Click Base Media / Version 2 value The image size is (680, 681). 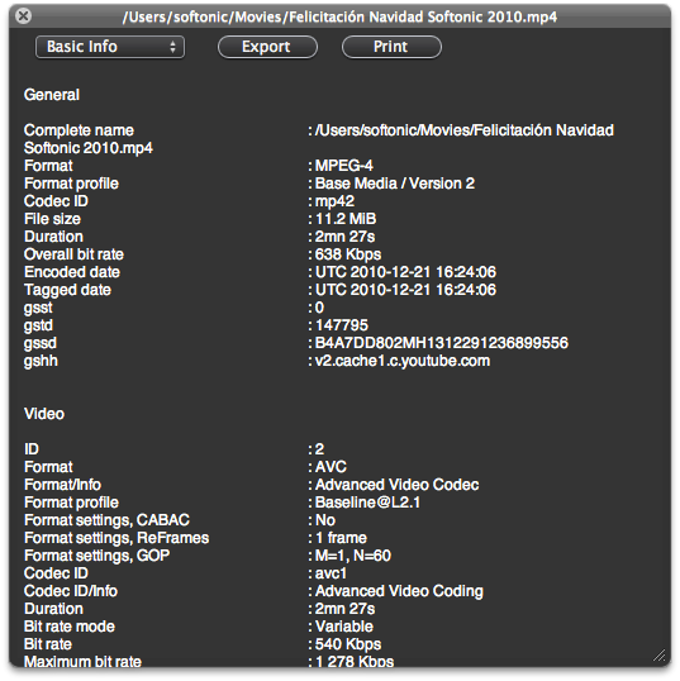pyautogui.click(x=395, y=184)
